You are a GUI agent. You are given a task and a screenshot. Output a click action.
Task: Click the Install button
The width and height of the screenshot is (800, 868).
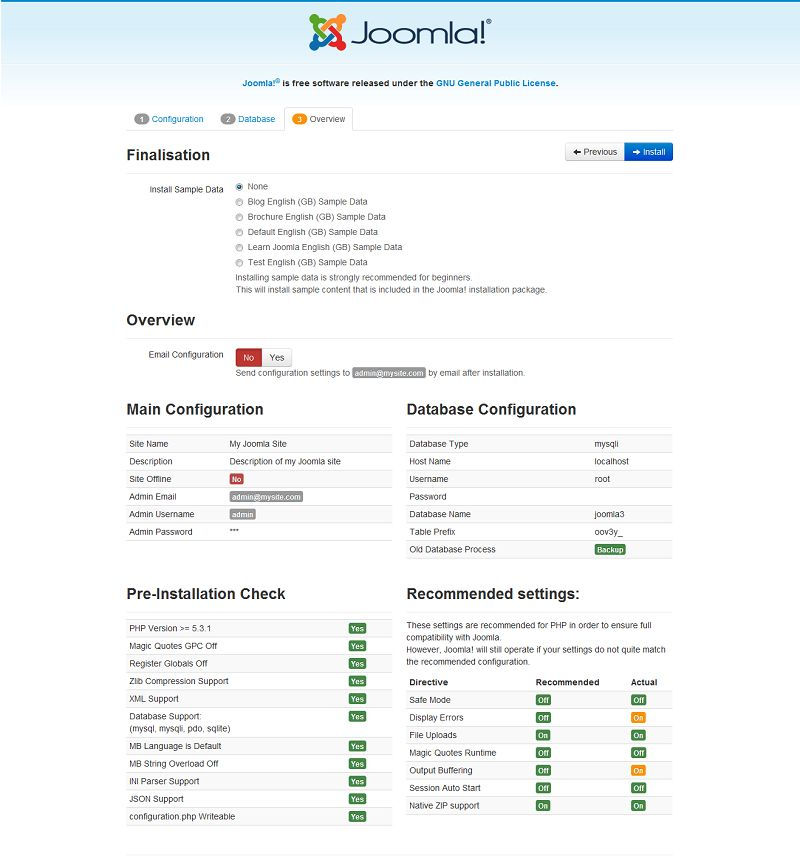click(650, 151)
